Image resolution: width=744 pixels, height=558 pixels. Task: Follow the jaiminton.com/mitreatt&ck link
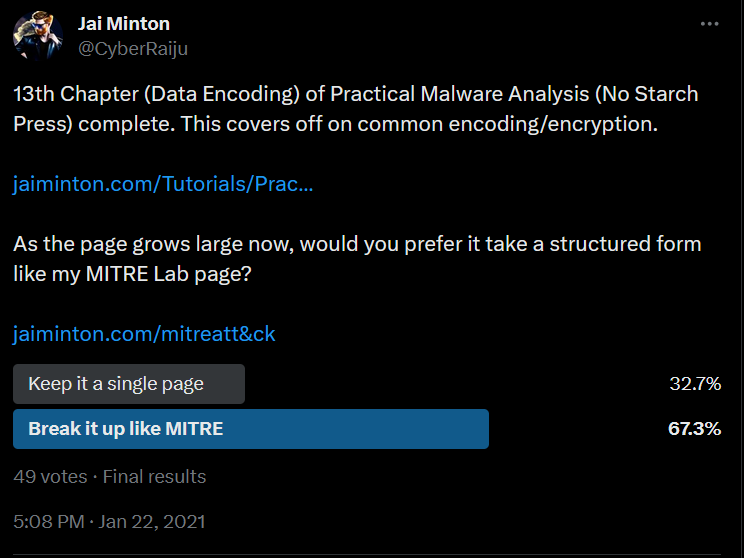click(x=144, y=334)
